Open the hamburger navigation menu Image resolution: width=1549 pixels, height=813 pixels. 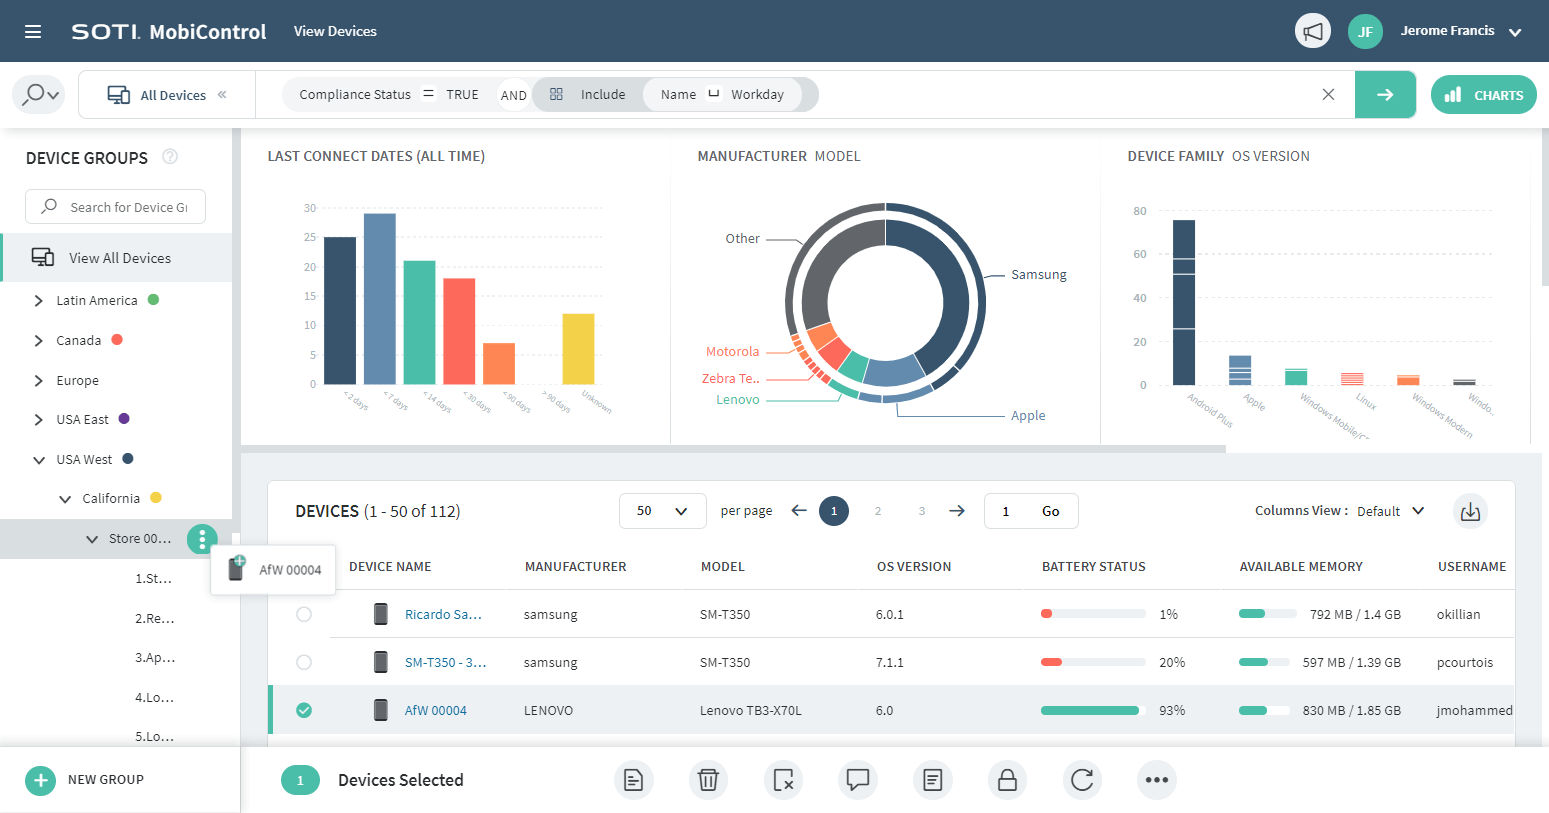[x=33, y=30]
